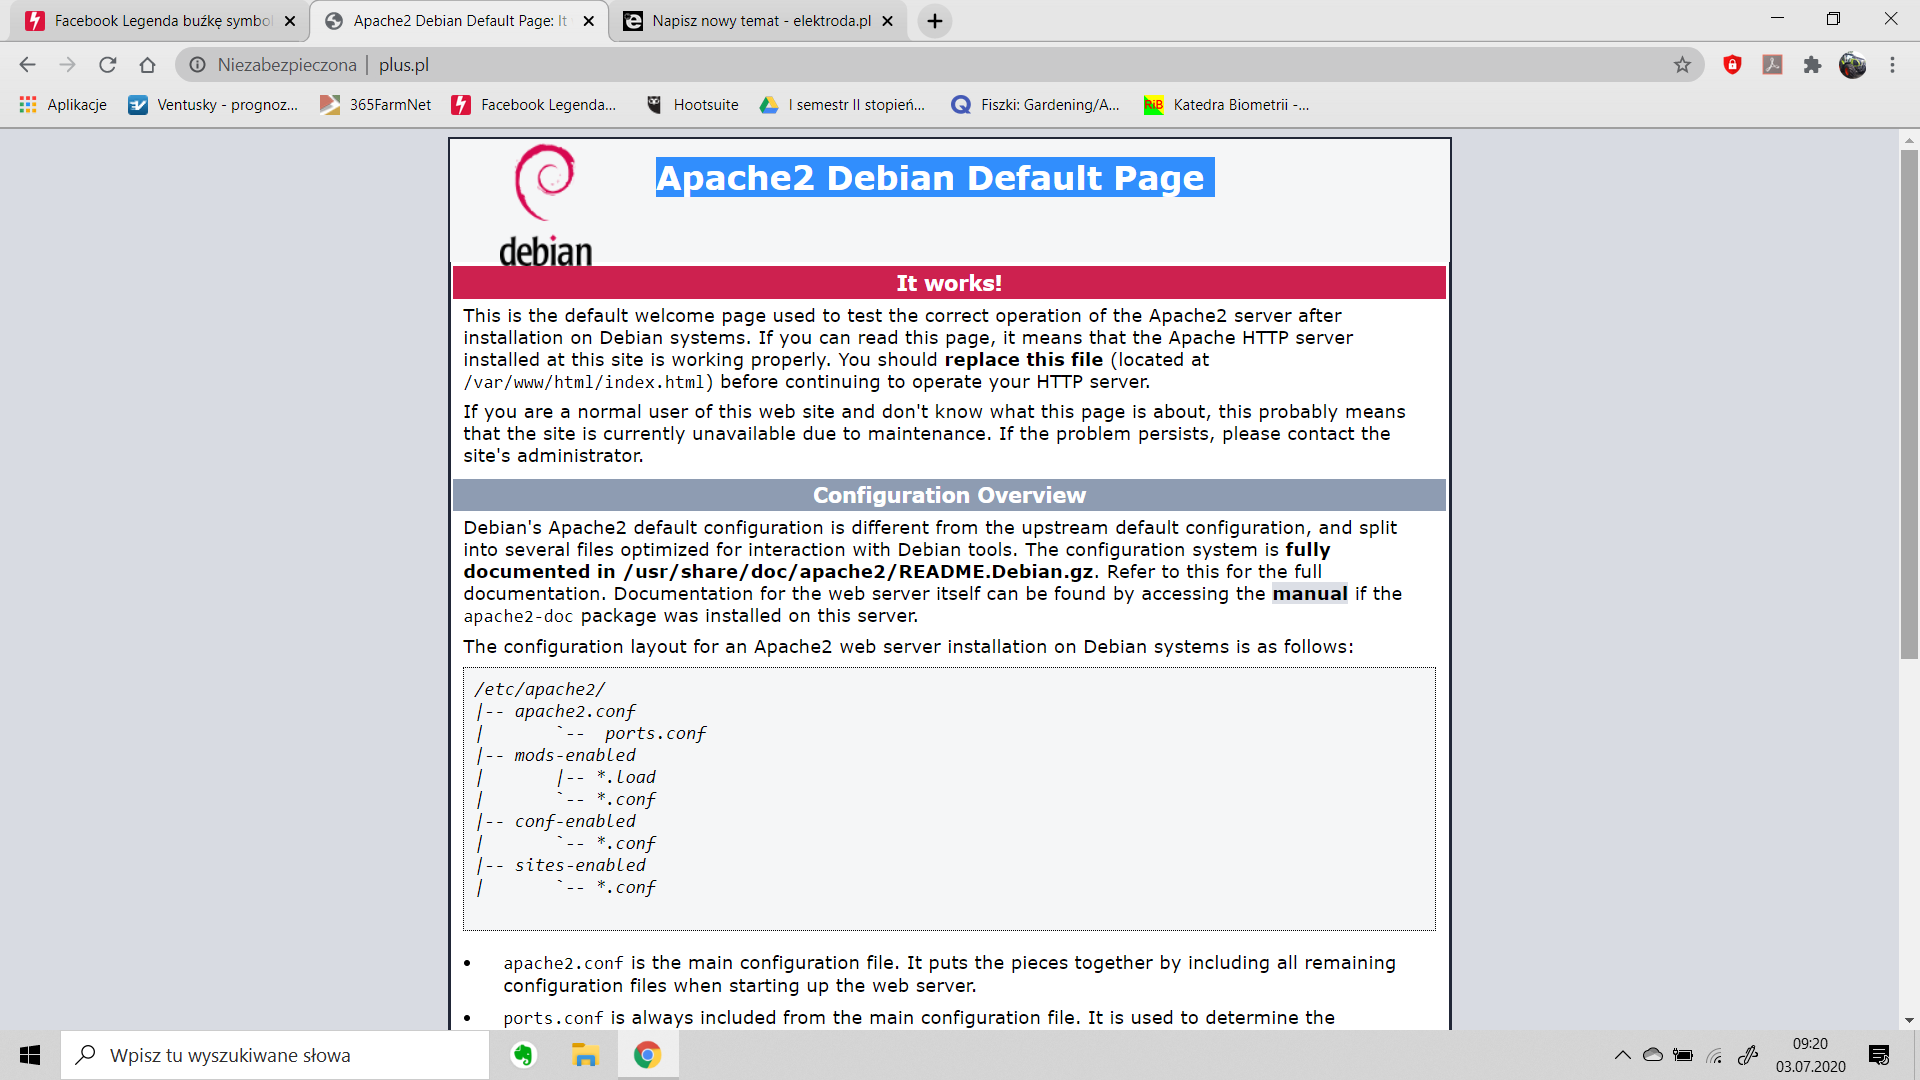This screenshot has height=1080, width=1920.
Task: Open the red shield extension
Action: (1732, 65)
